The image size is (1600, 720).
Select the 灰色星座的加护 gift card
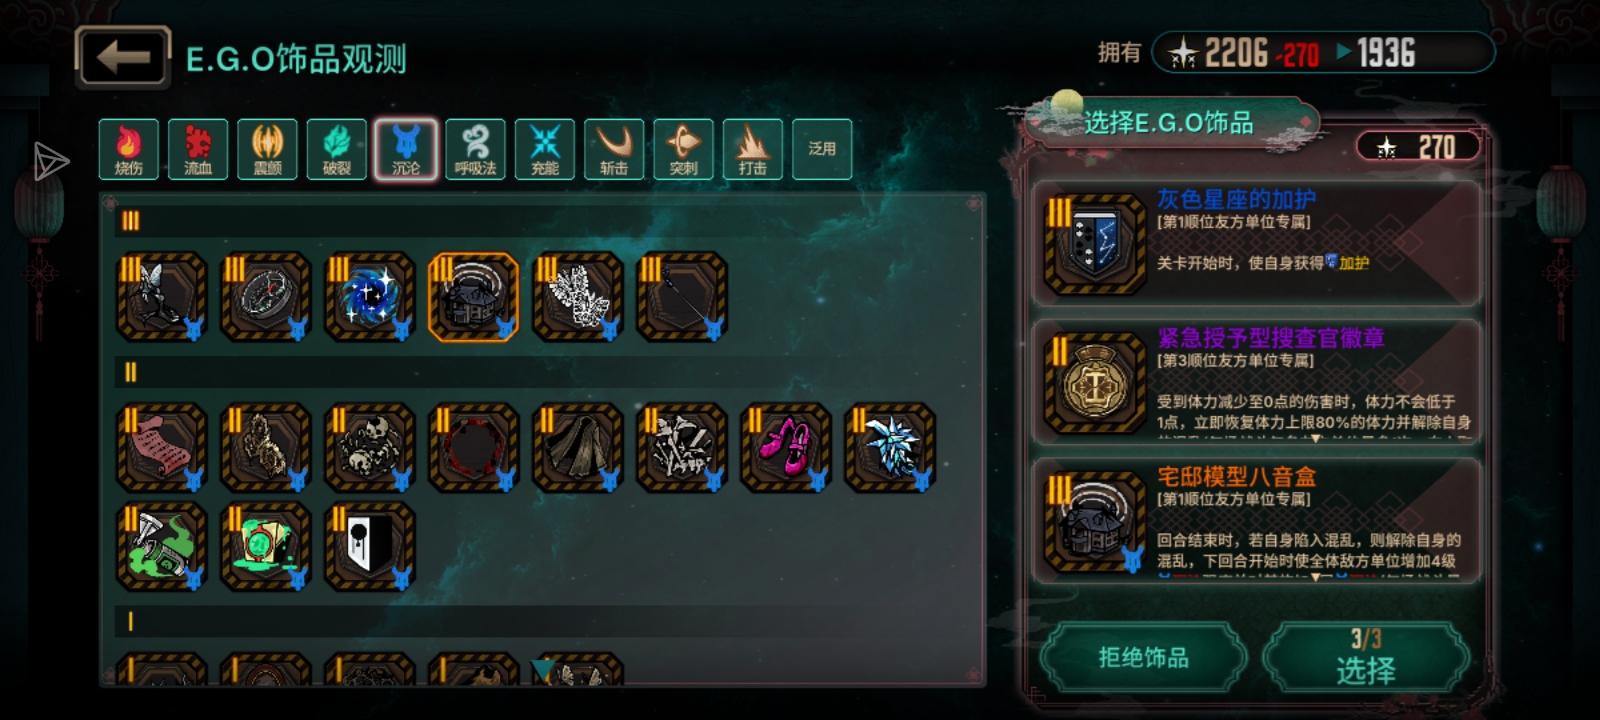(1256, 244)
